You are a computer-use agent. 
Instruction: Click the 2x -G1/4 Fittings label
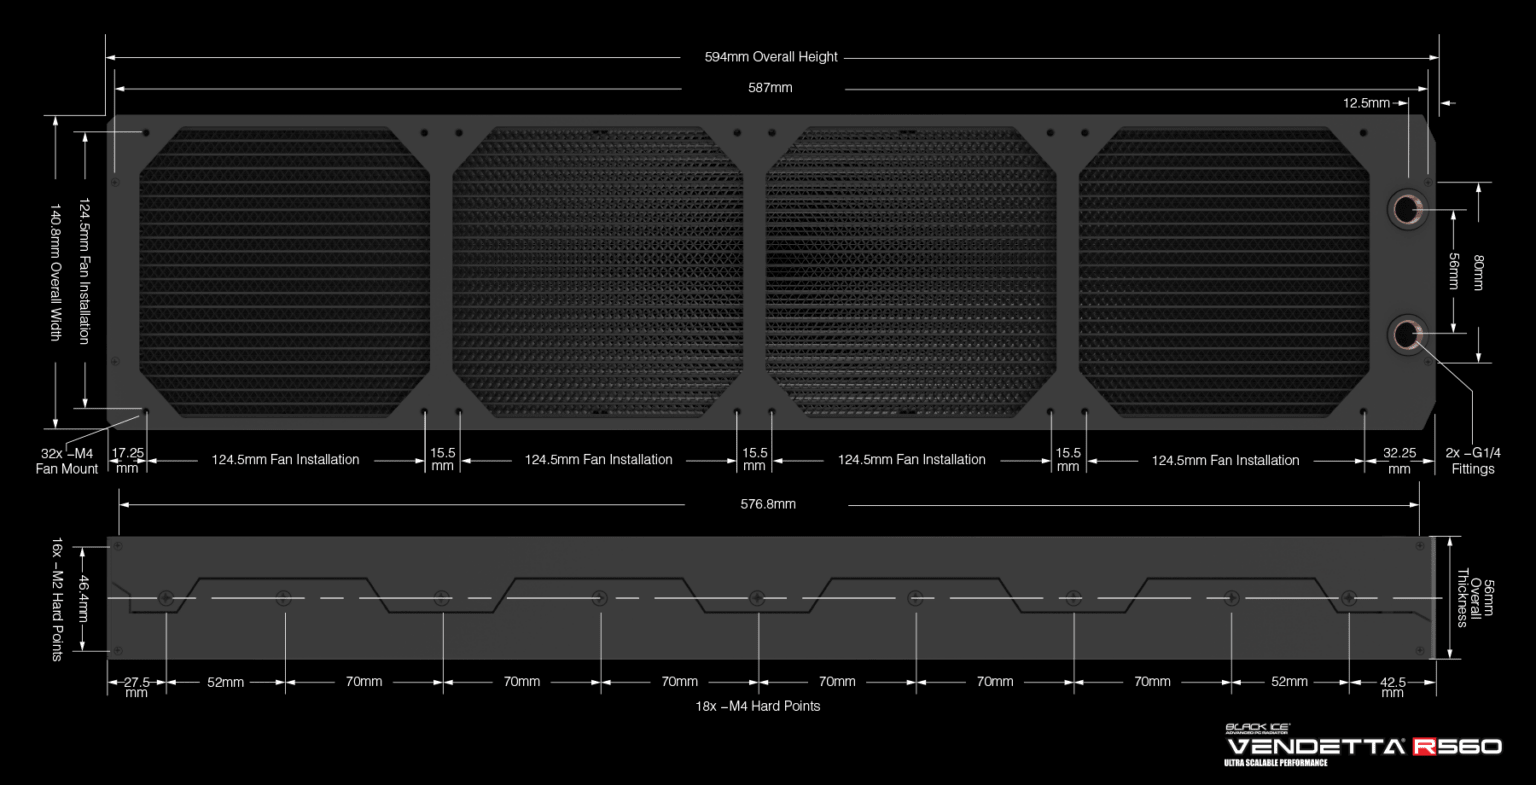coord(1473,461)
